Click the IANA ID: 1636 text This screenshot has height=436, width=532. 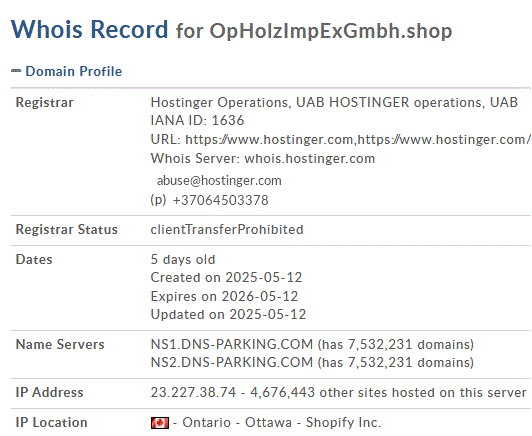[197, 120]
